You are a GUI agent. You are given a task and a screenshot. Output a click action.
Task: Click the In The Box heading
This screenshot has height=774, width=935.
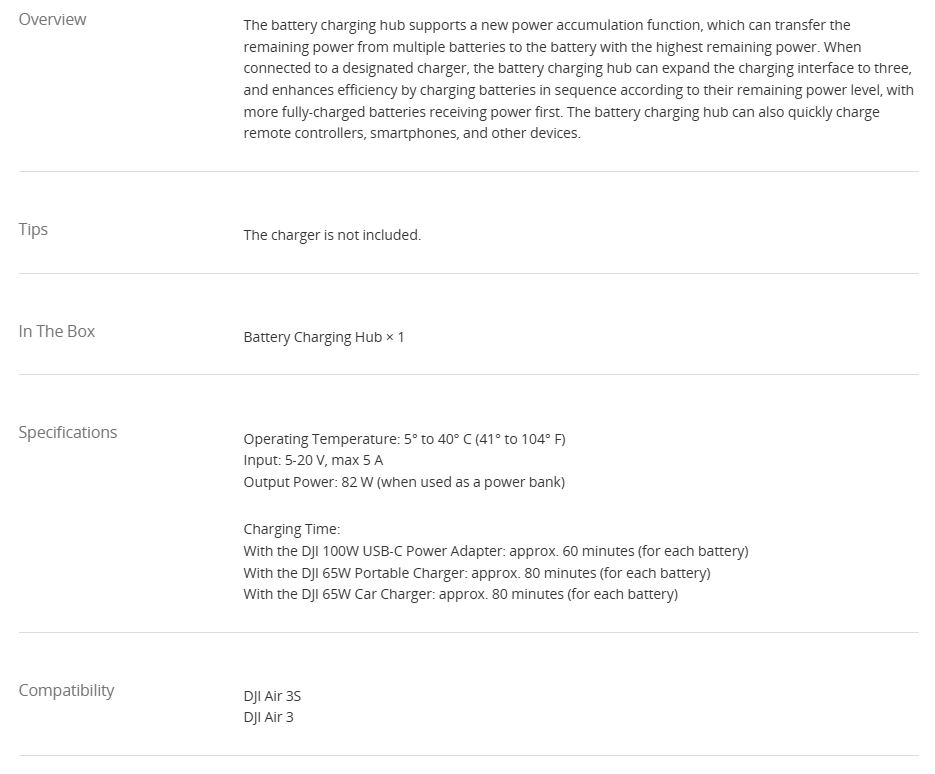click(56, 331)
